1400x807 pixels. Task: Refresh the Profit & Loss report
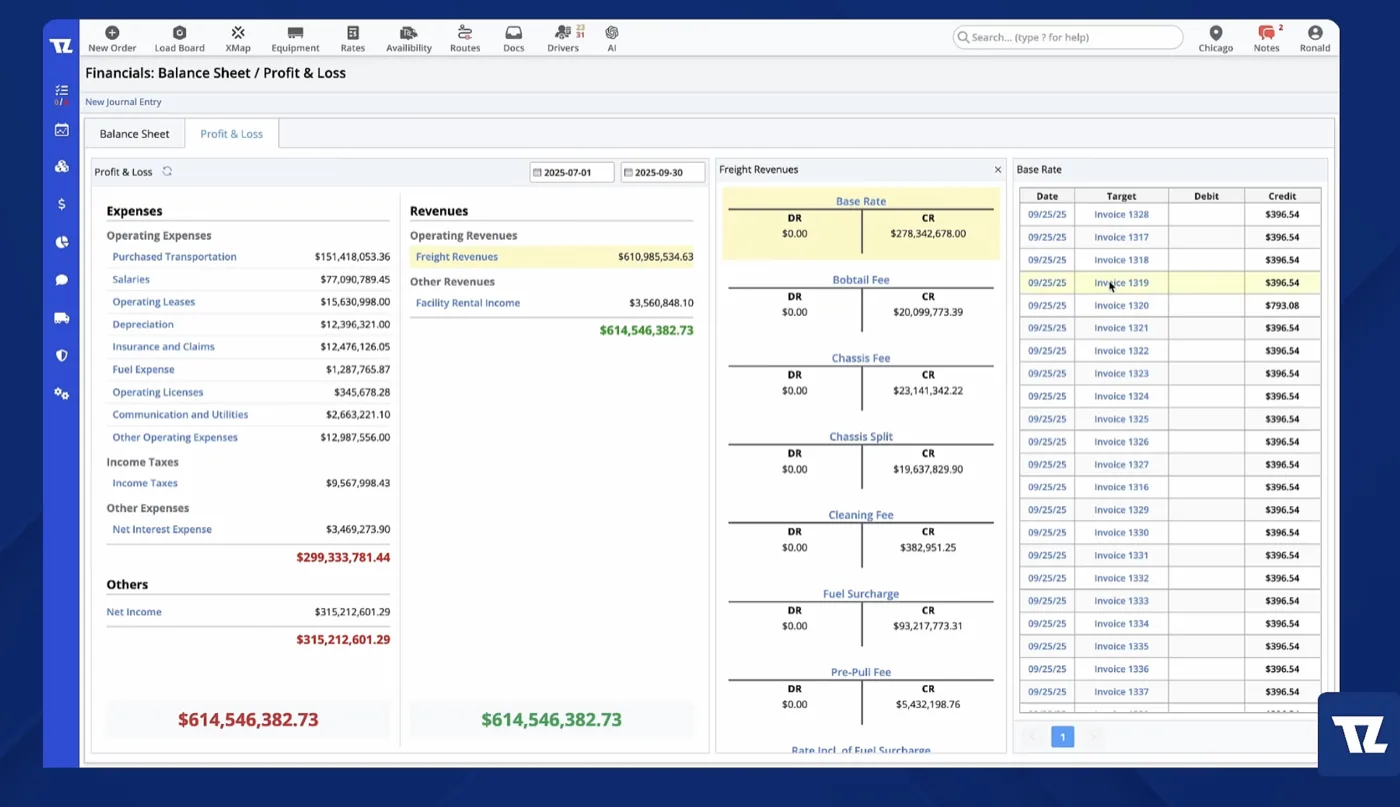pos(167,171)
